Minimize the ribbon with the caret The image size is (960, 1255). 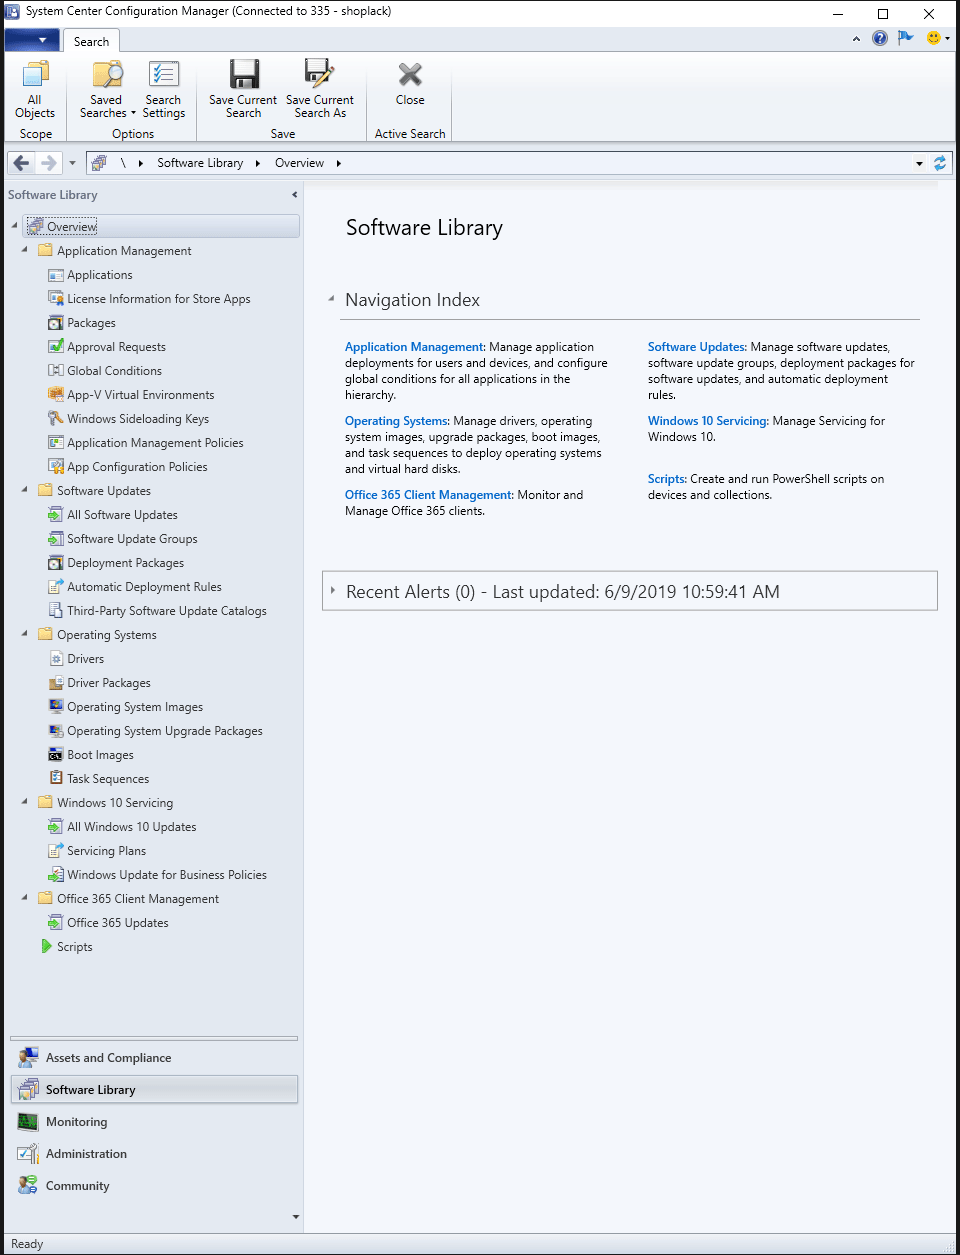click(x=856, y=39)
